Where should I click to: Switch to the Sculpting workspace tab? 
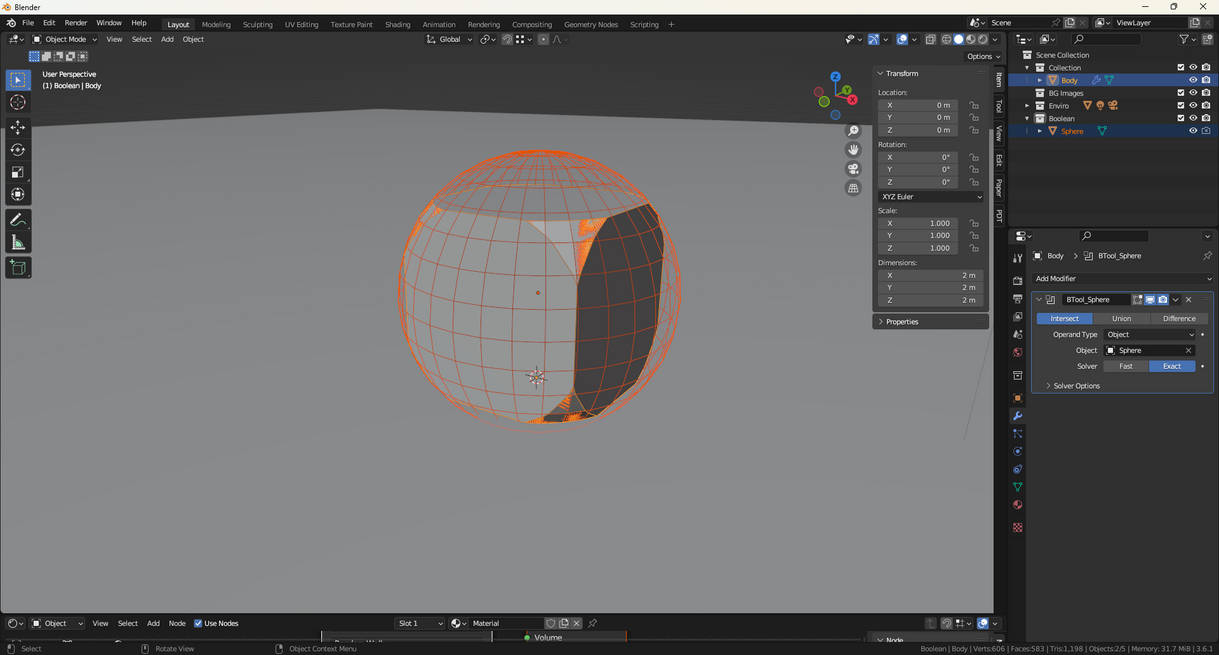[x=257, y=24]
